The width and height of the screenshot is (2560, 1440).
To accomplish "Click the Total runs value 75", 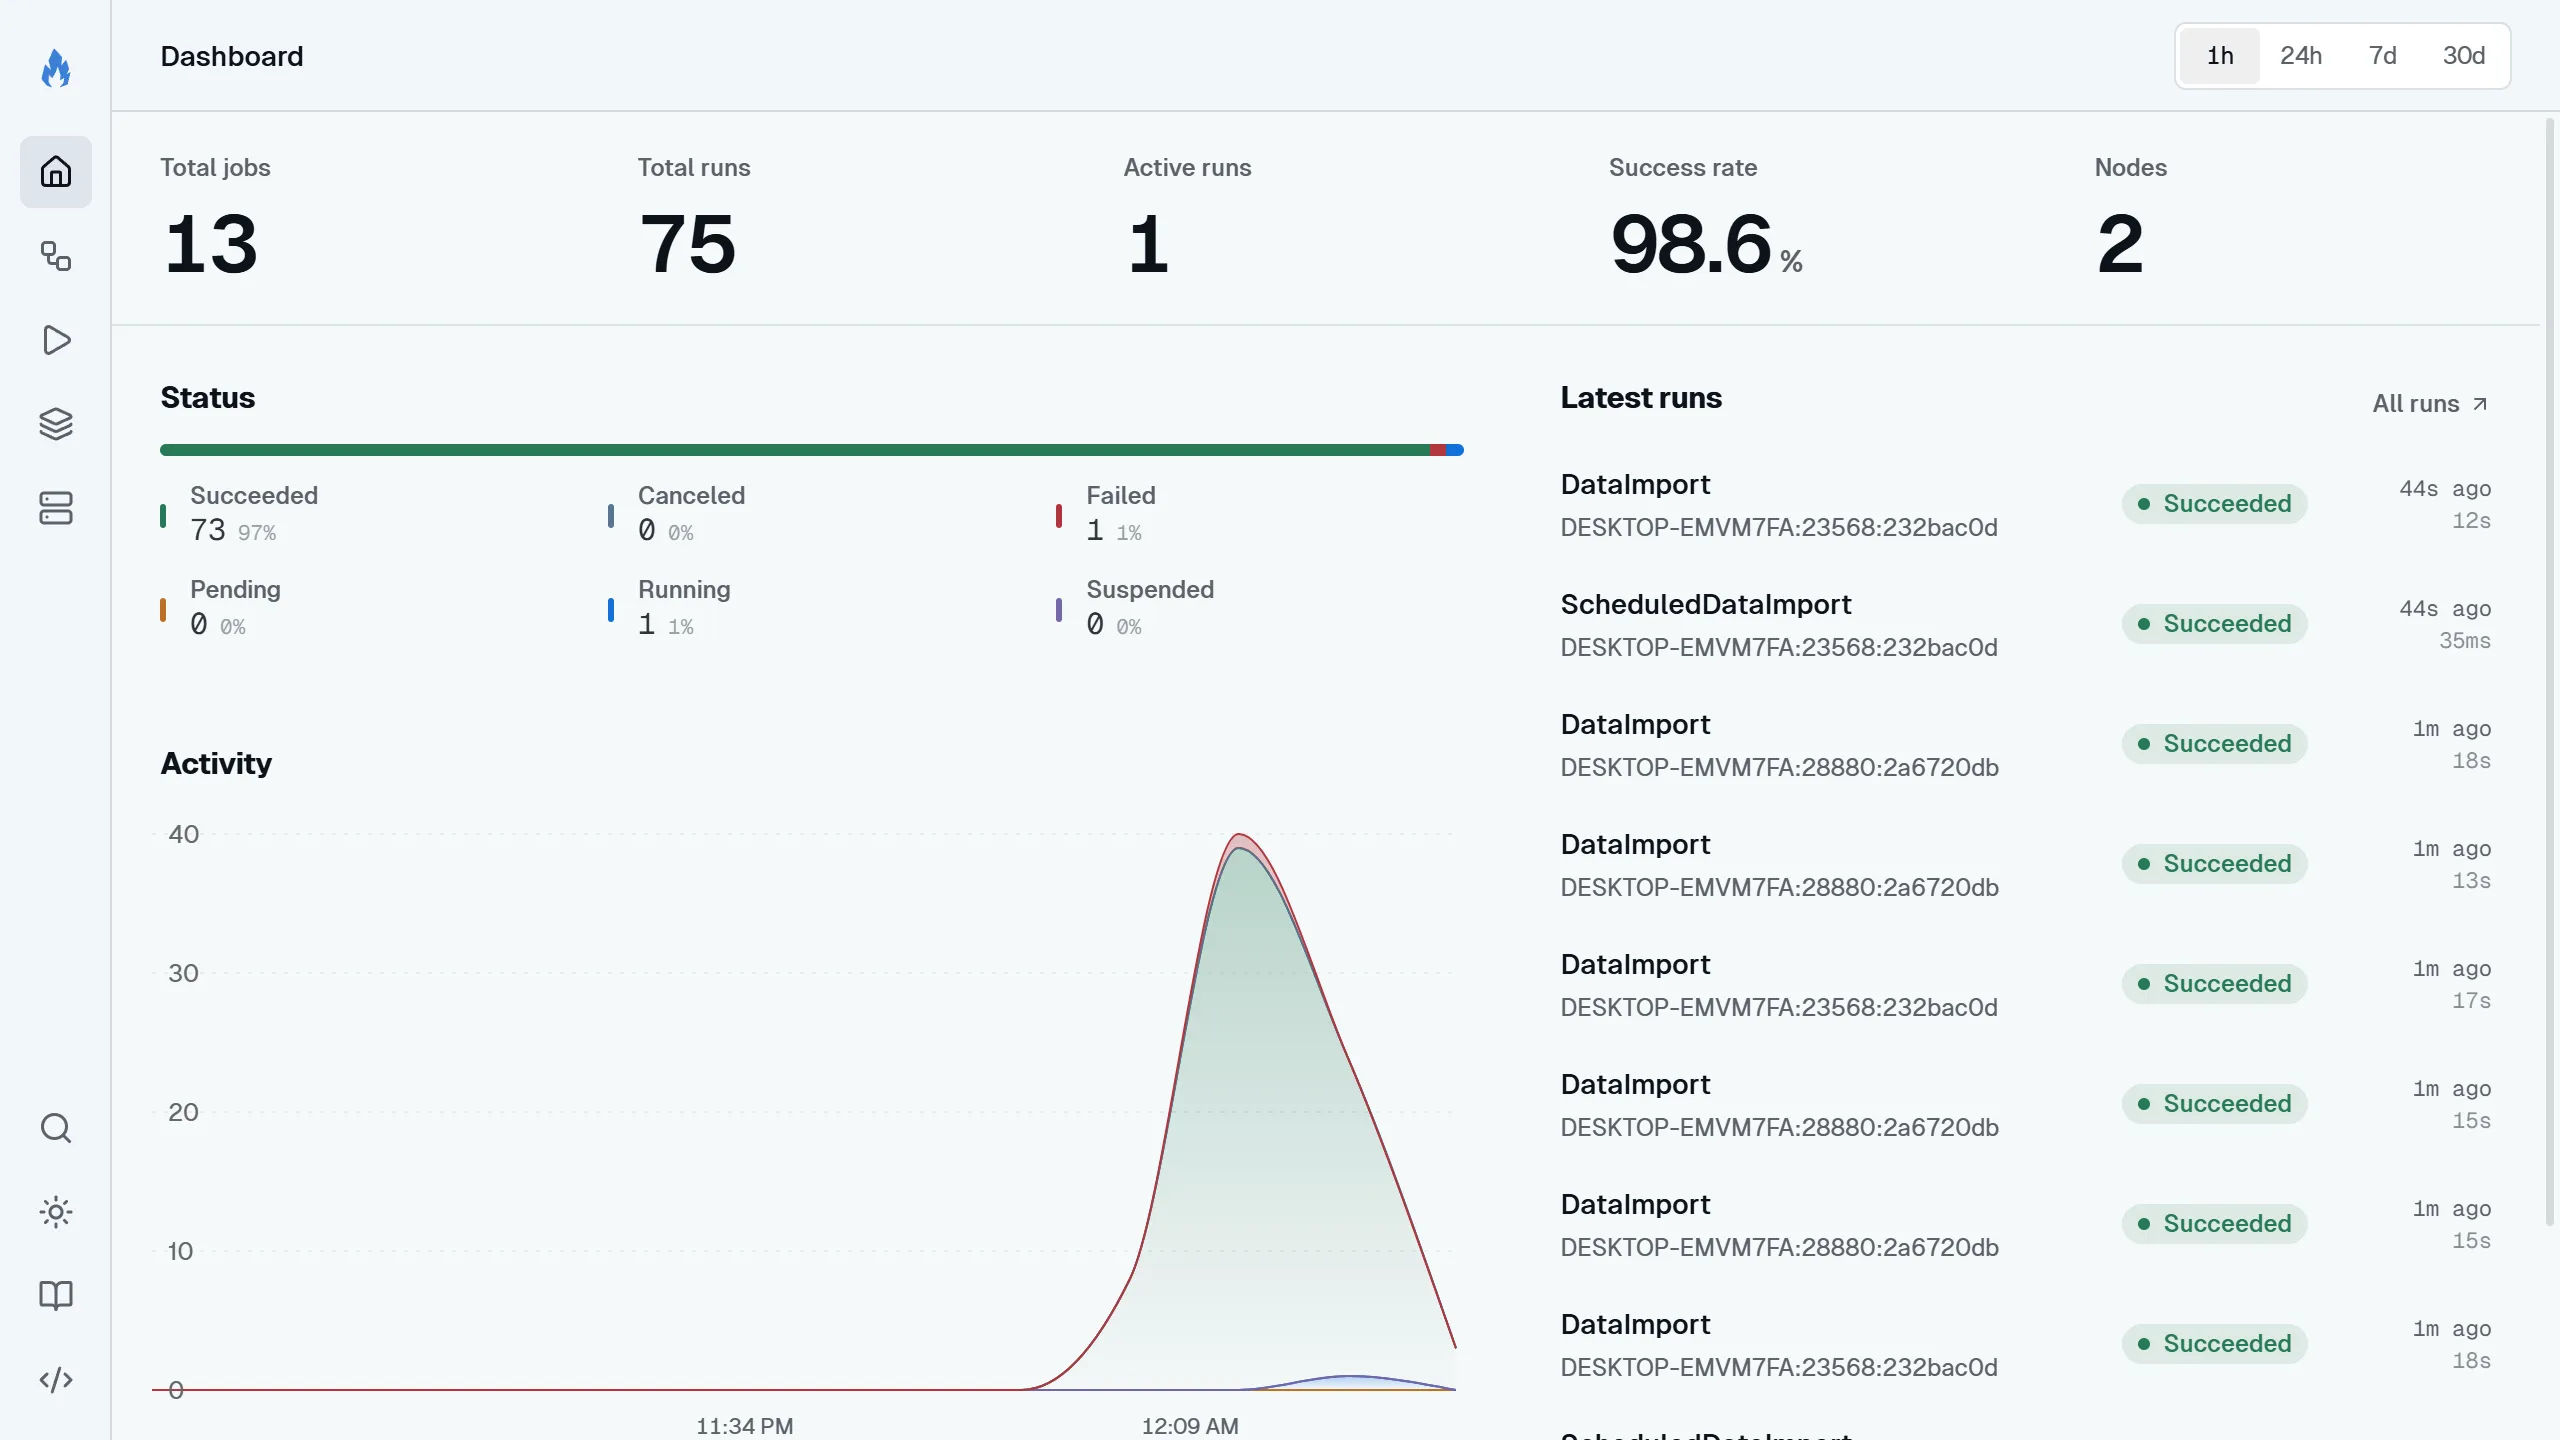I will click(x=688, y=244).
